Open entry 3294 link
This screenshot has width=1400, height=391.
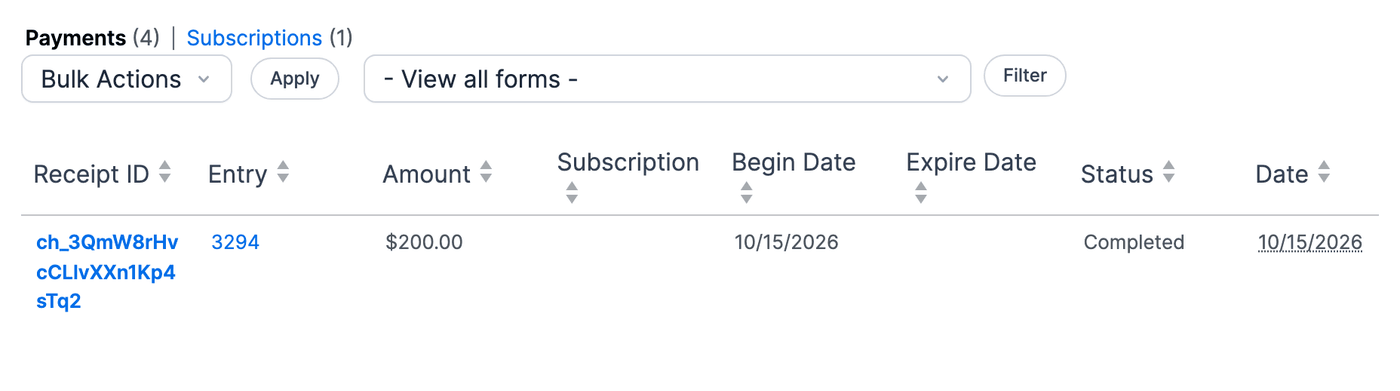(236, 242)
